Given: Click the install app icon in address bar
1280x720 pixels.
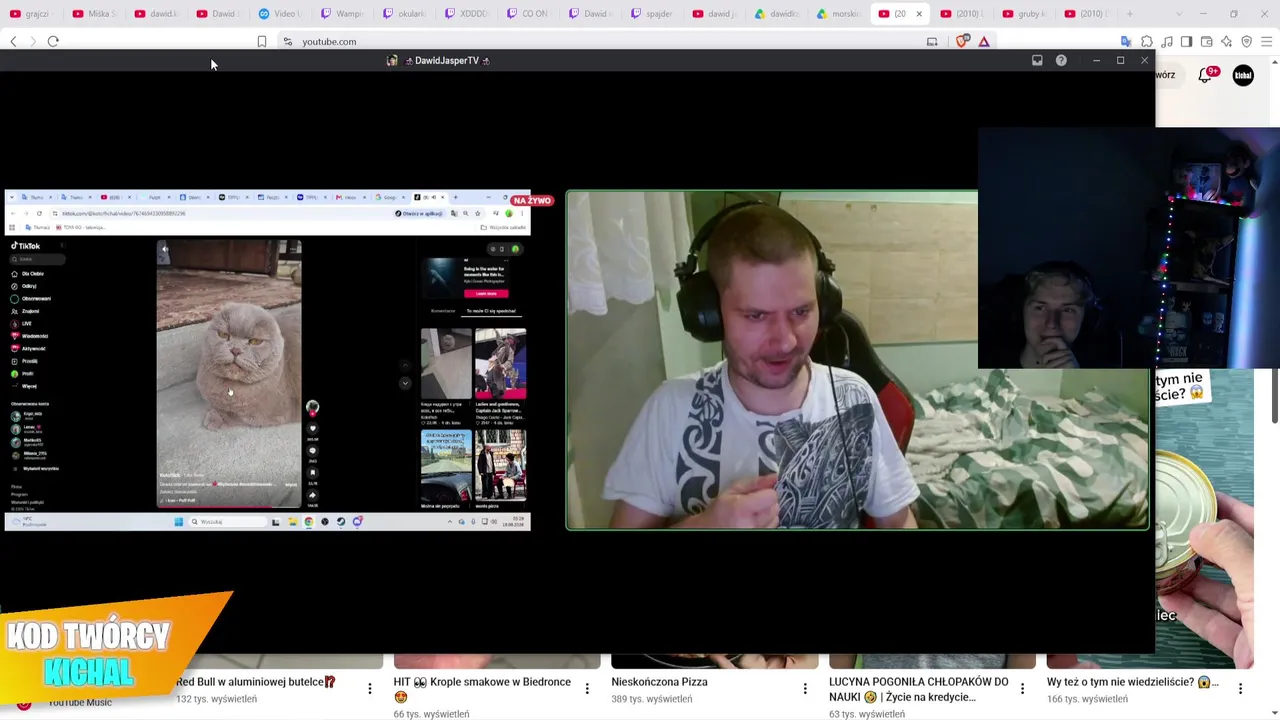Looking at the screenshot, I should 932,41.
